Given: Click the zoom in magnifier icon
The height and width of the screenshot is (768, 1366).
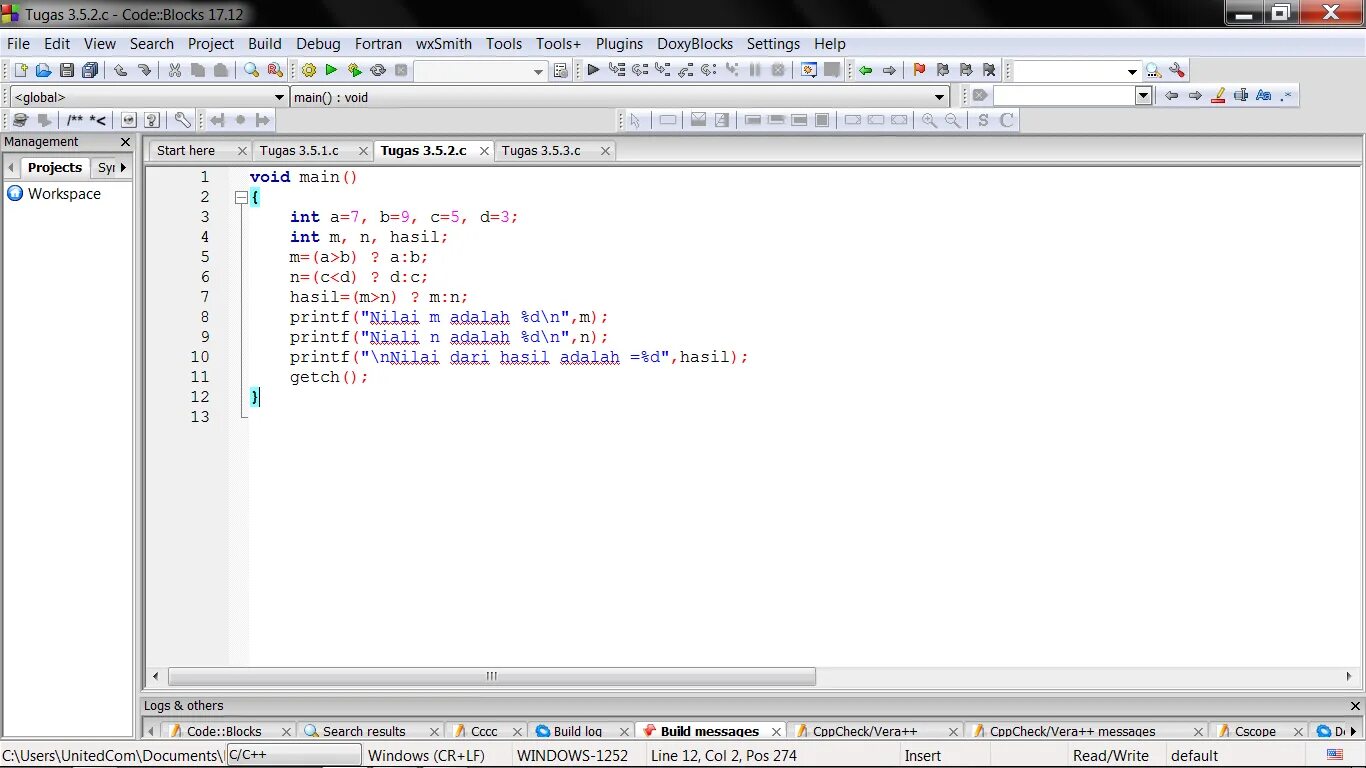Looking at the screenshot, I should tap(929, 120).
